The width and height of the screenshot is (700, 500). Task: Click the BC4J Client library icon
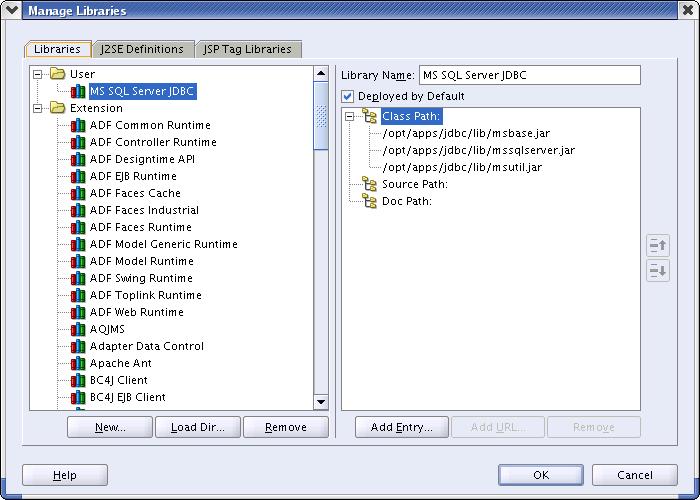point(78,379)
